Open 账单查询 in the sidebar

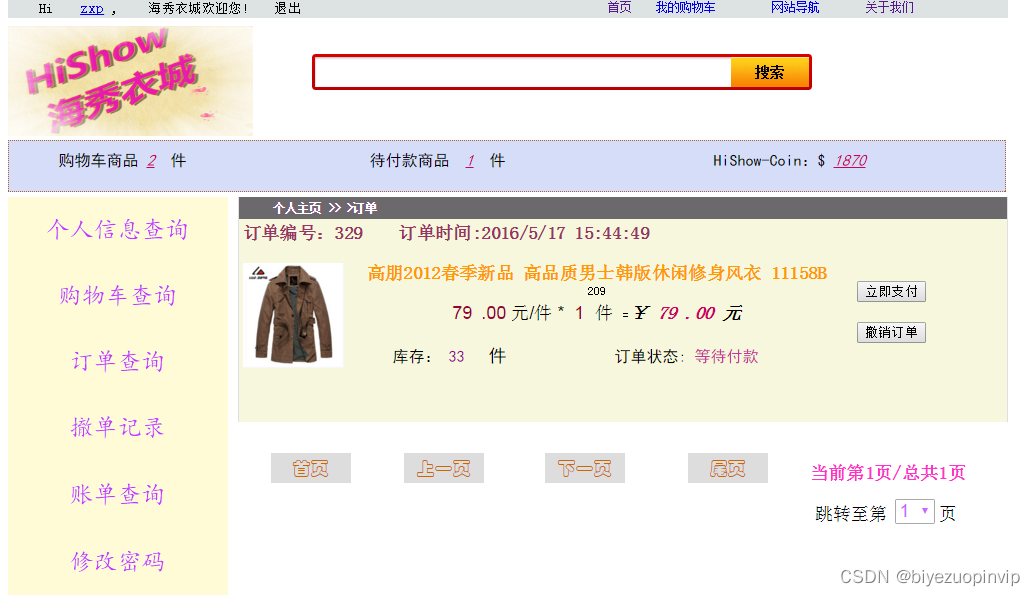click(x=117, y=494)
